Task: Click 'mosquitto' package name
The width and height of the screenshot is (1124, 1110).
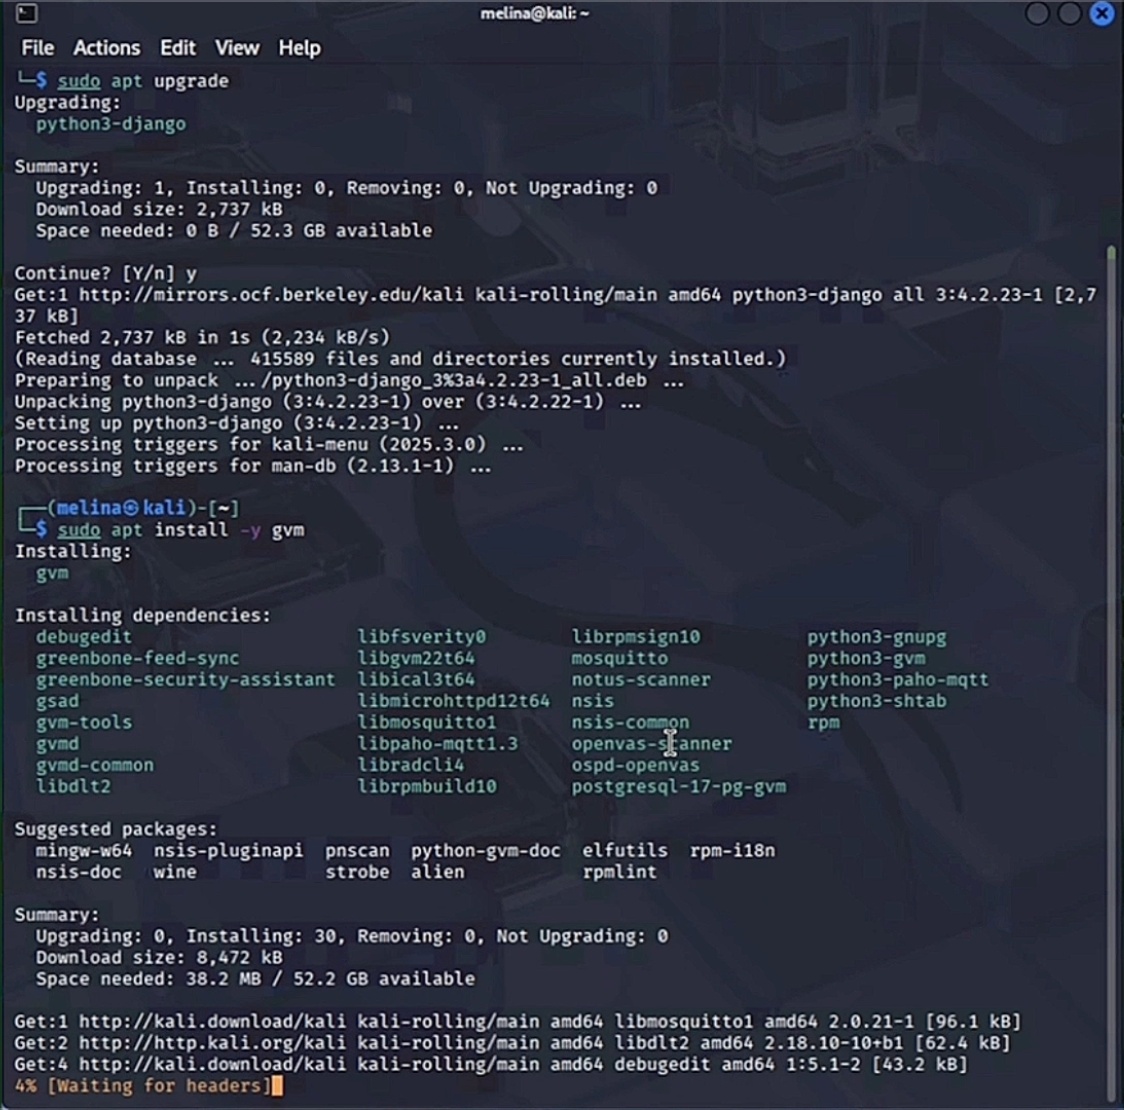Action: 619,658
